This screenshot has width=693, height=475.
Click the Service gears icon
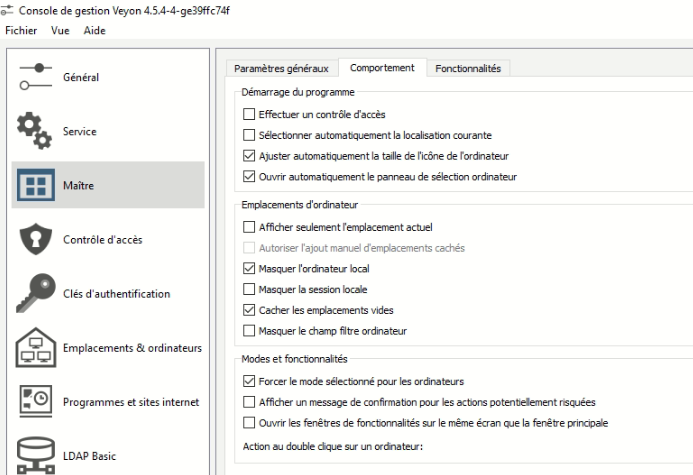(34, 131)
